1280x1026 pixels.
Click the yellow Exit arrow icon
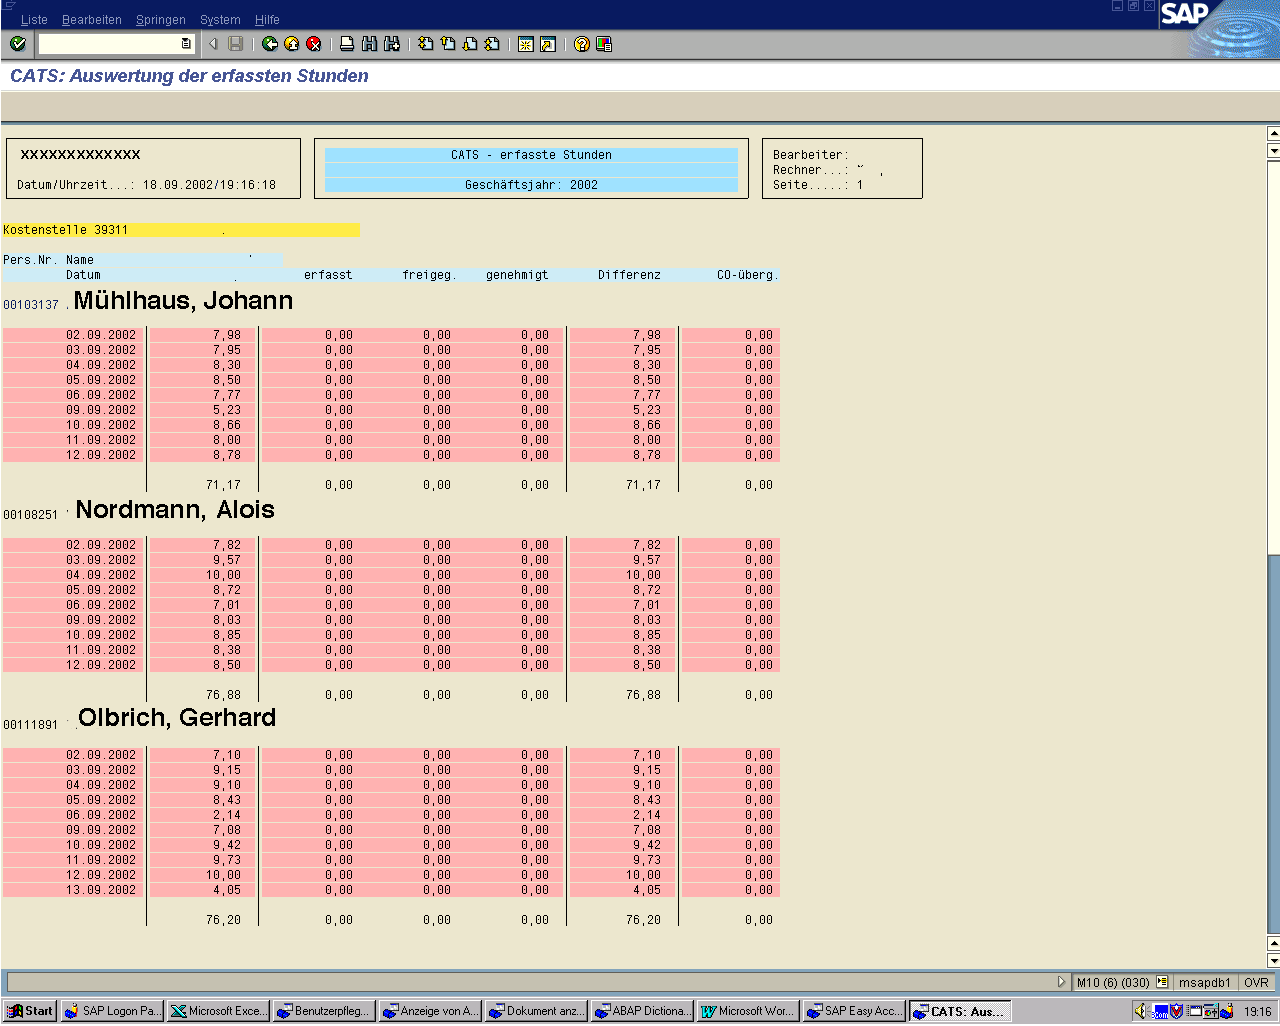292,44
